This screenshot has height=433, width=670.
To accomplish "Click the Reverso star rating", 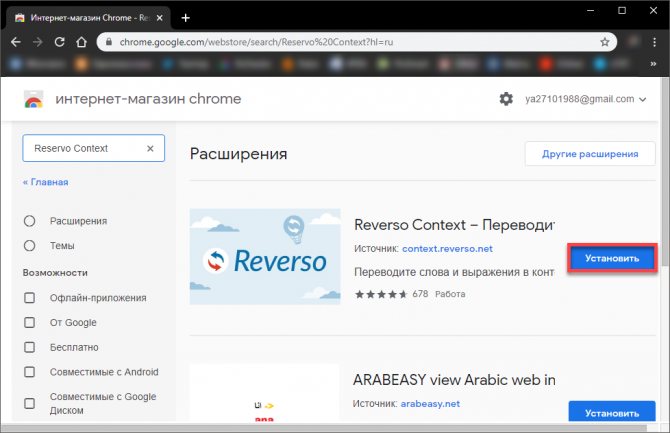I will 381,294.
